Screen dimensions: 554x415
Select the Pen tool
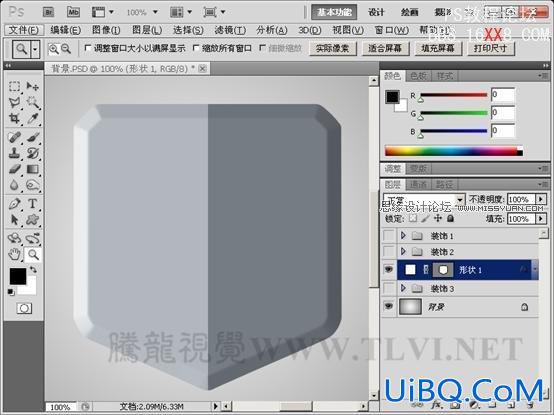(x=14, y=204)
